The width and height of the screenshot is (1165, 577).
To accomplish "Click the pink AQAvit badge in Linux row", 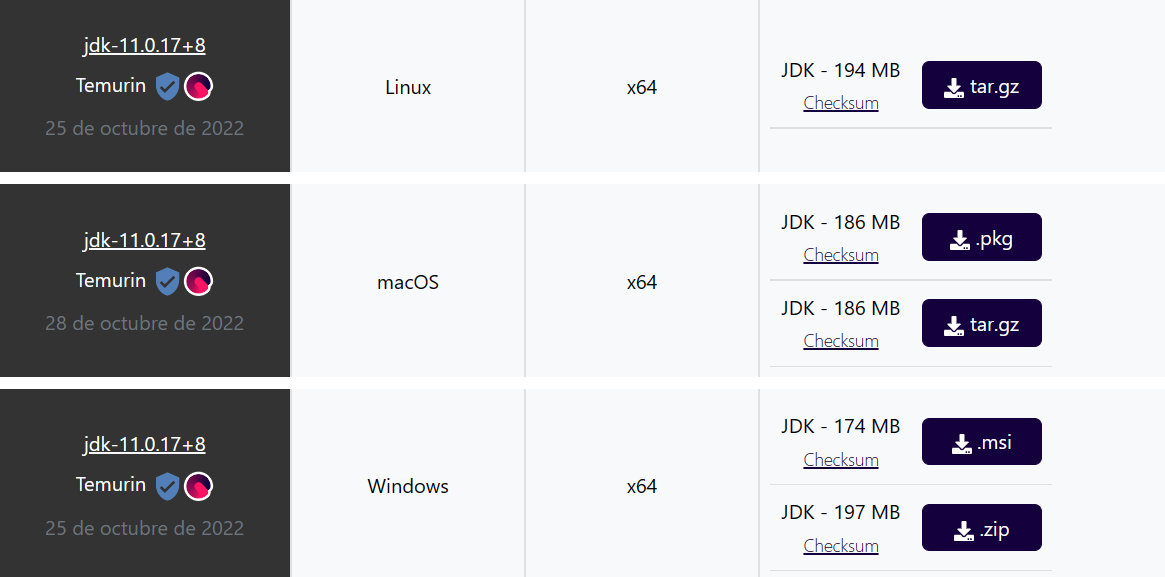I will point(198,87).
